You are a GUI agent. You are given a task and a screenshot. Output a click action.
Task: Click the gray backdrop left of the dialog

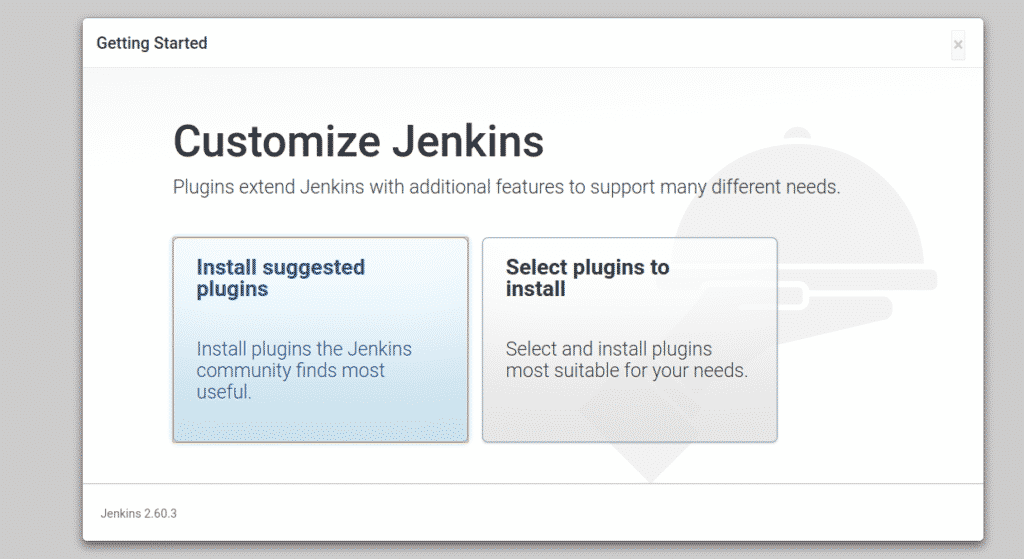pos(40,280)
